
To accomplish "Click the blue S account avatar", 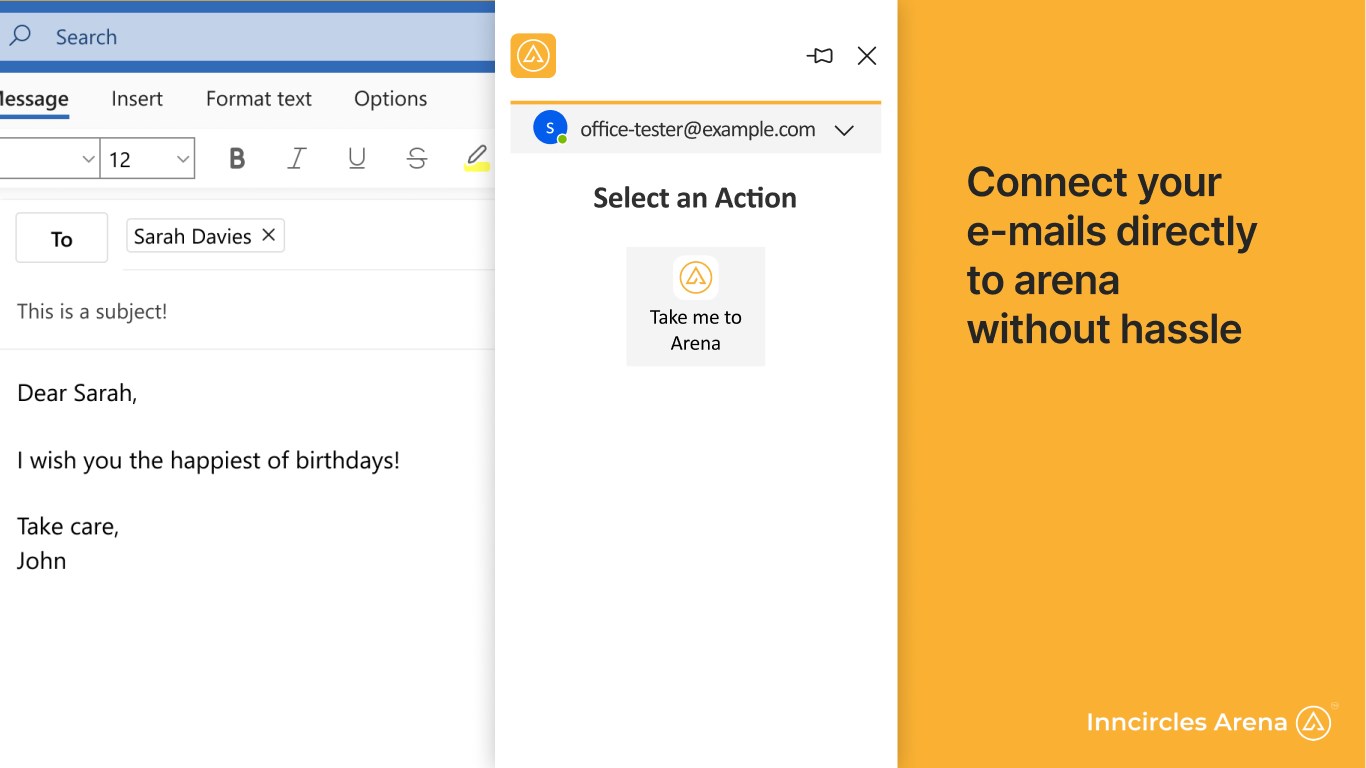I will [550, 128].
